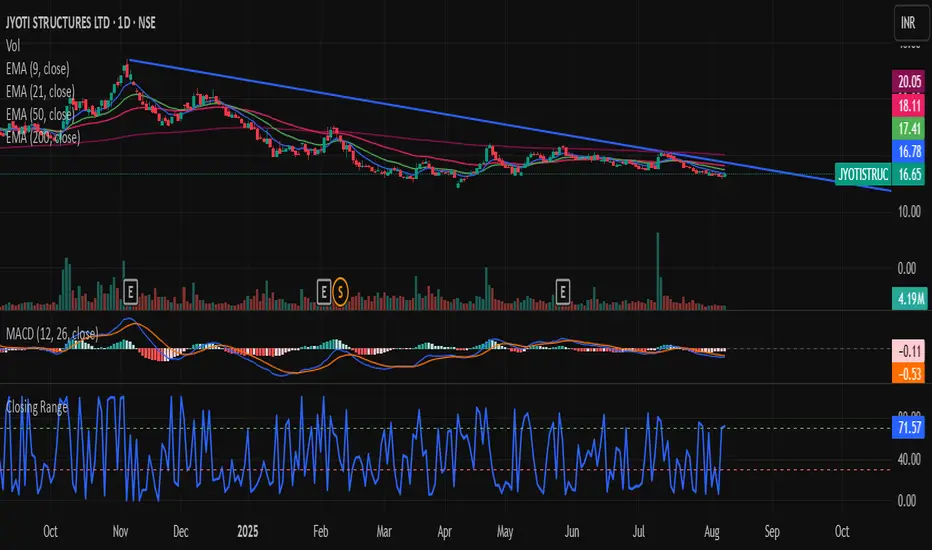The image size is (932, 550).
Task: Open the late May earnings E marker
Action: coord(563,292)
